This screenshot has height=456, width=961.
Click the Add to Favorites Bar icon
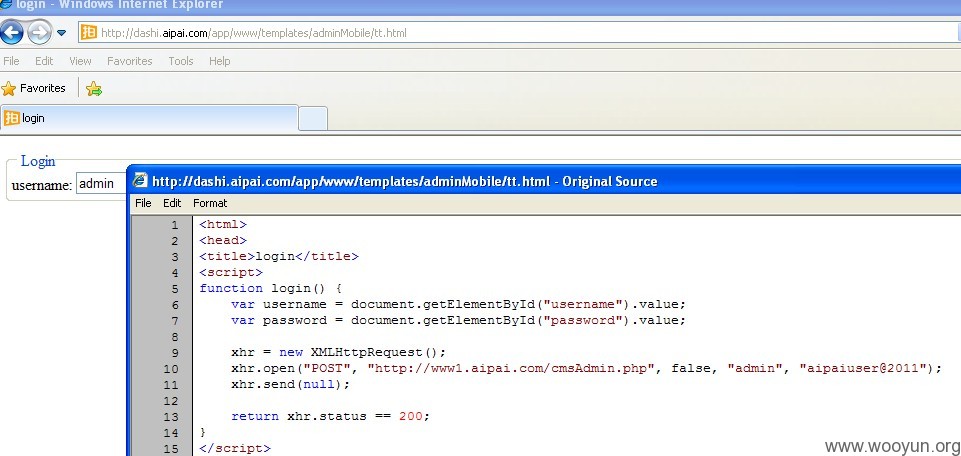(94, 89)
